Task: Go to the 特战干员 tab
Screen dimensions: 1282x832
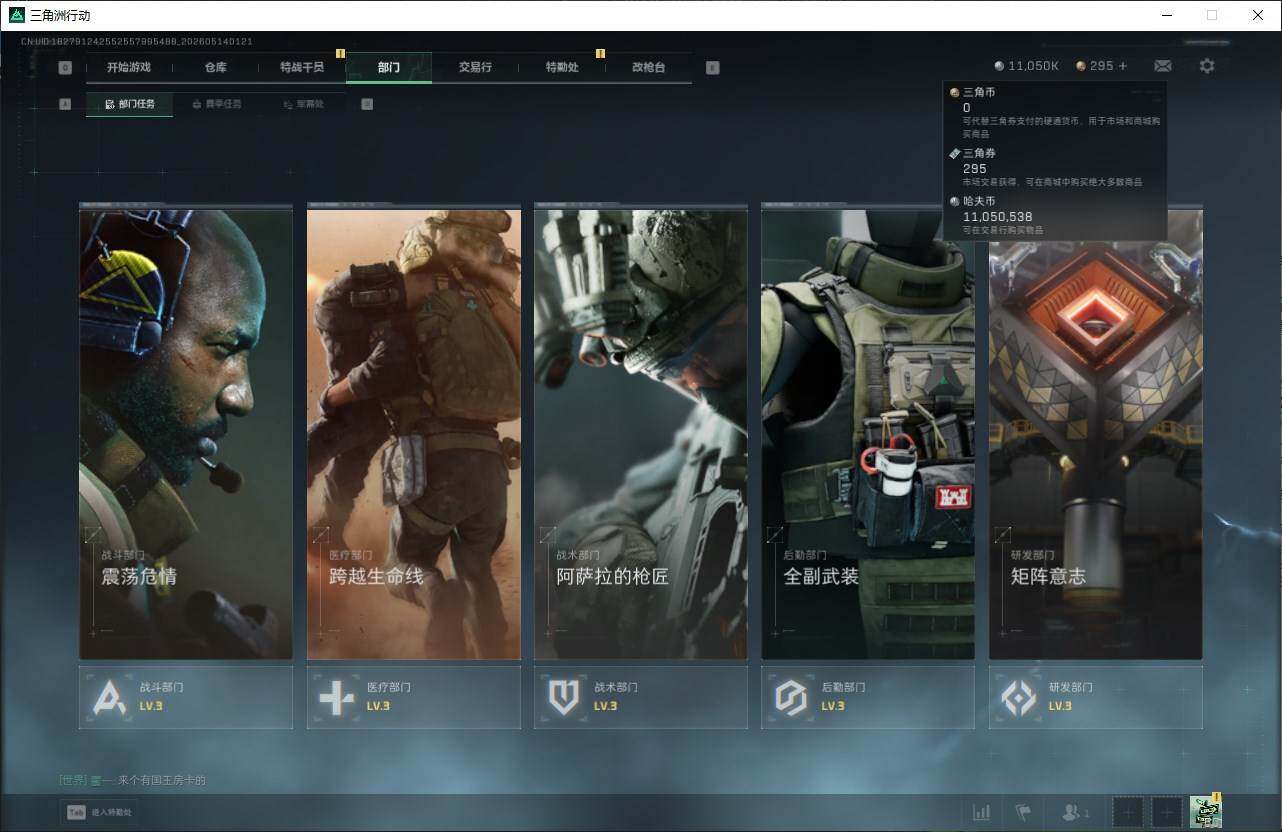Action: [x=302, y=67]
